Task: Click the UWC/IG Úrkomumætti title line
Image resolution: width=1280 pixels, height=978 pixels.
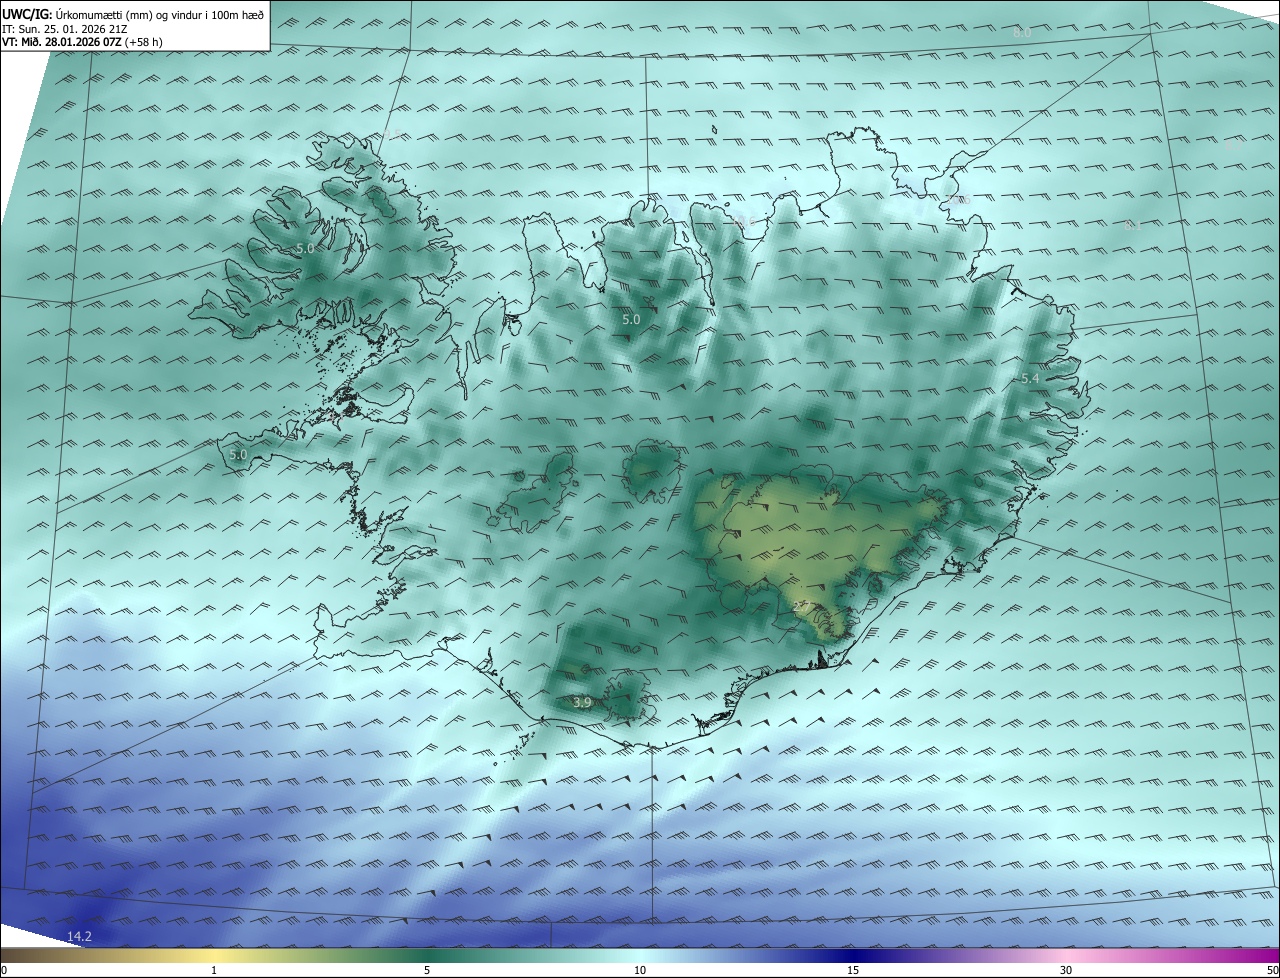Action: 134,14
